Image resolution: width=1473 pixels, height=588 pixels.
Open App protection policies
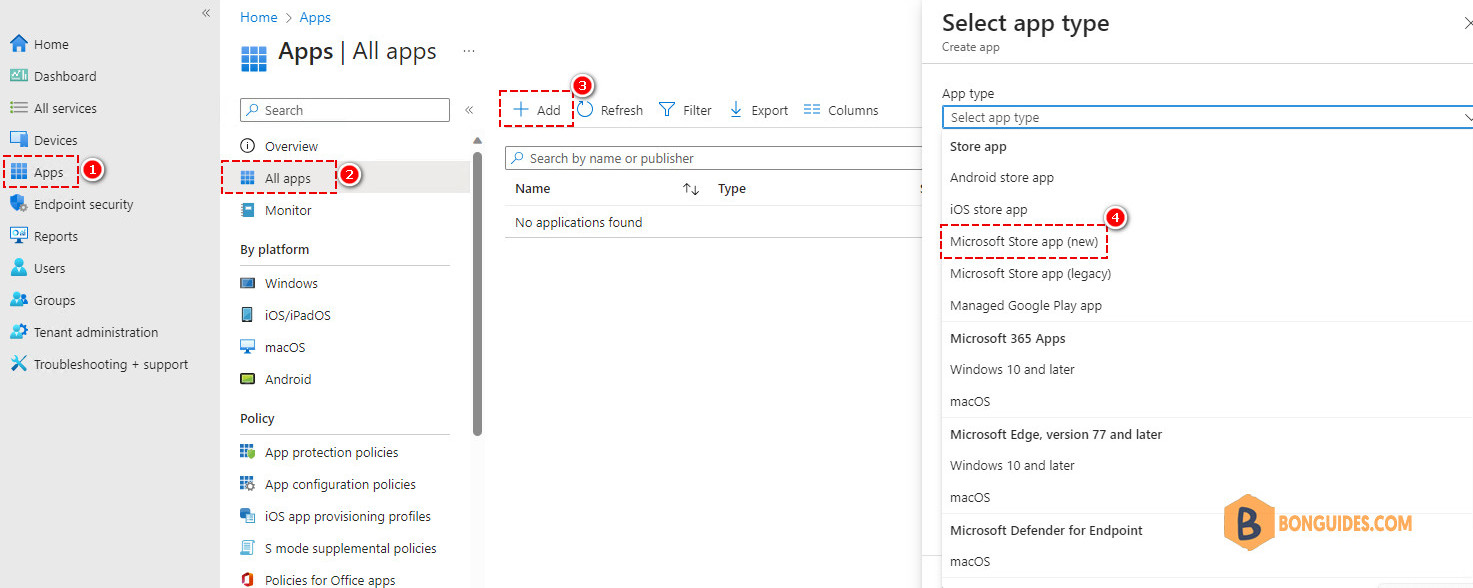[x=319, y=452]
